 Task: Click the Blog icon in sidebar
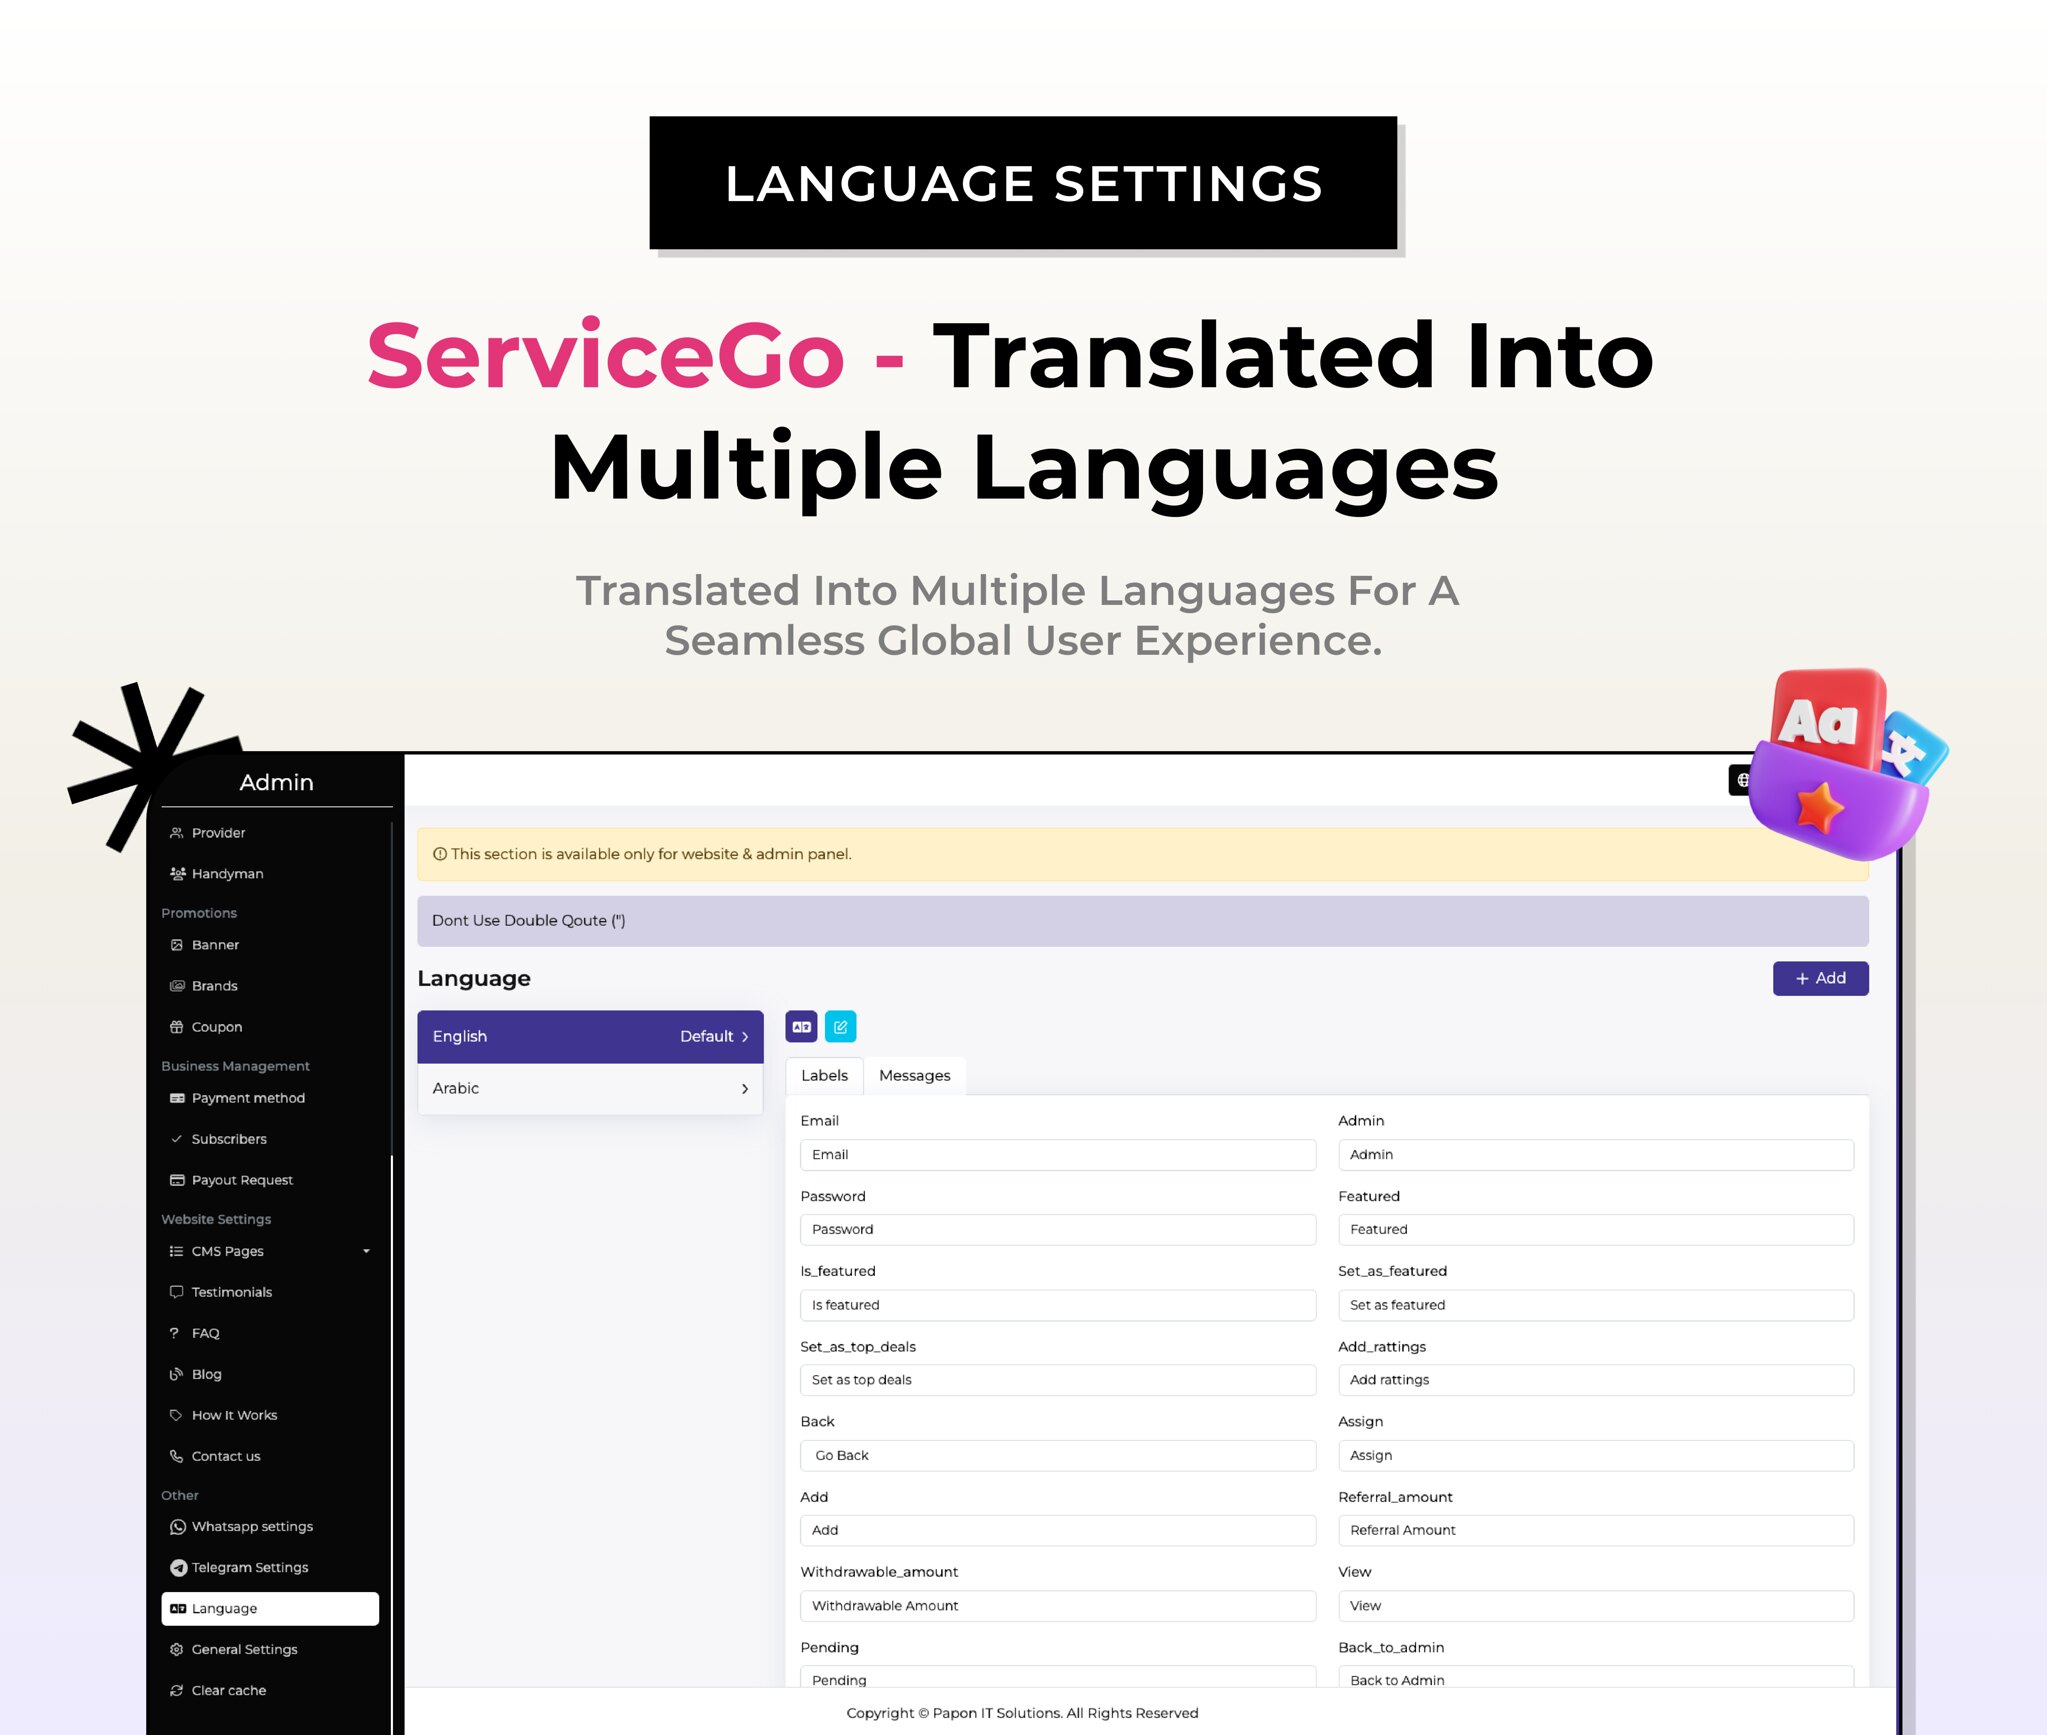click(x=177, y=1374)
